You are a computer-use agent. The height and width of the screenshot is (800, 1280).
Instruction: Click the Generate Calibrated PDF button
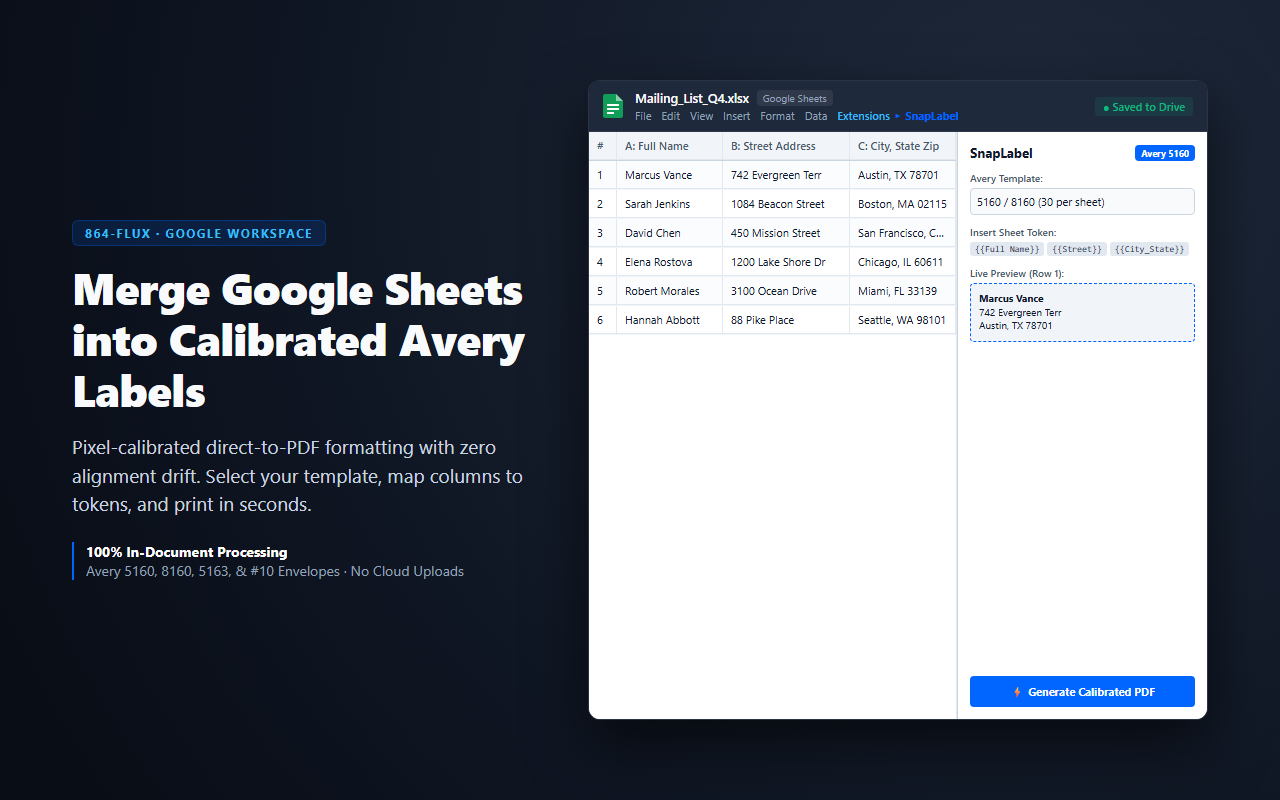tap(1082, 692)
